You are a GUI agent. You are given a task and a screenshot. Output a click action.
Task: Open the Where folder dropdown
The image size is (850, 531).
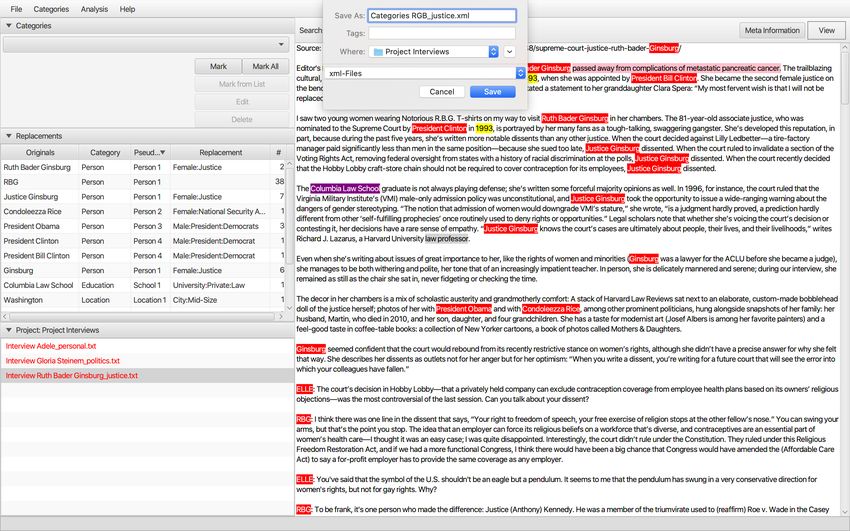tap(434, 51)
